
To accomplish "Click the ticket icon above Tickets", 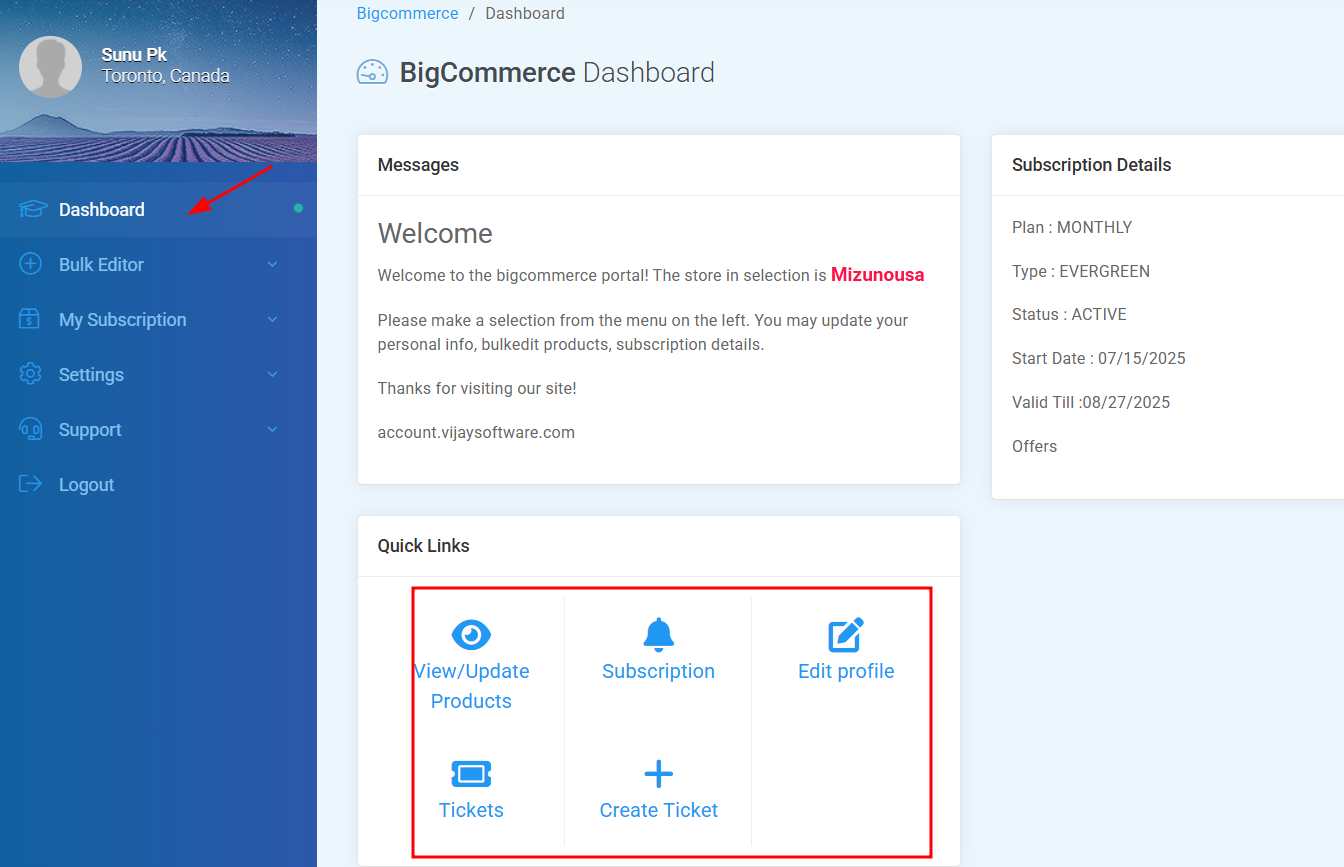I will tap(471, 774).
